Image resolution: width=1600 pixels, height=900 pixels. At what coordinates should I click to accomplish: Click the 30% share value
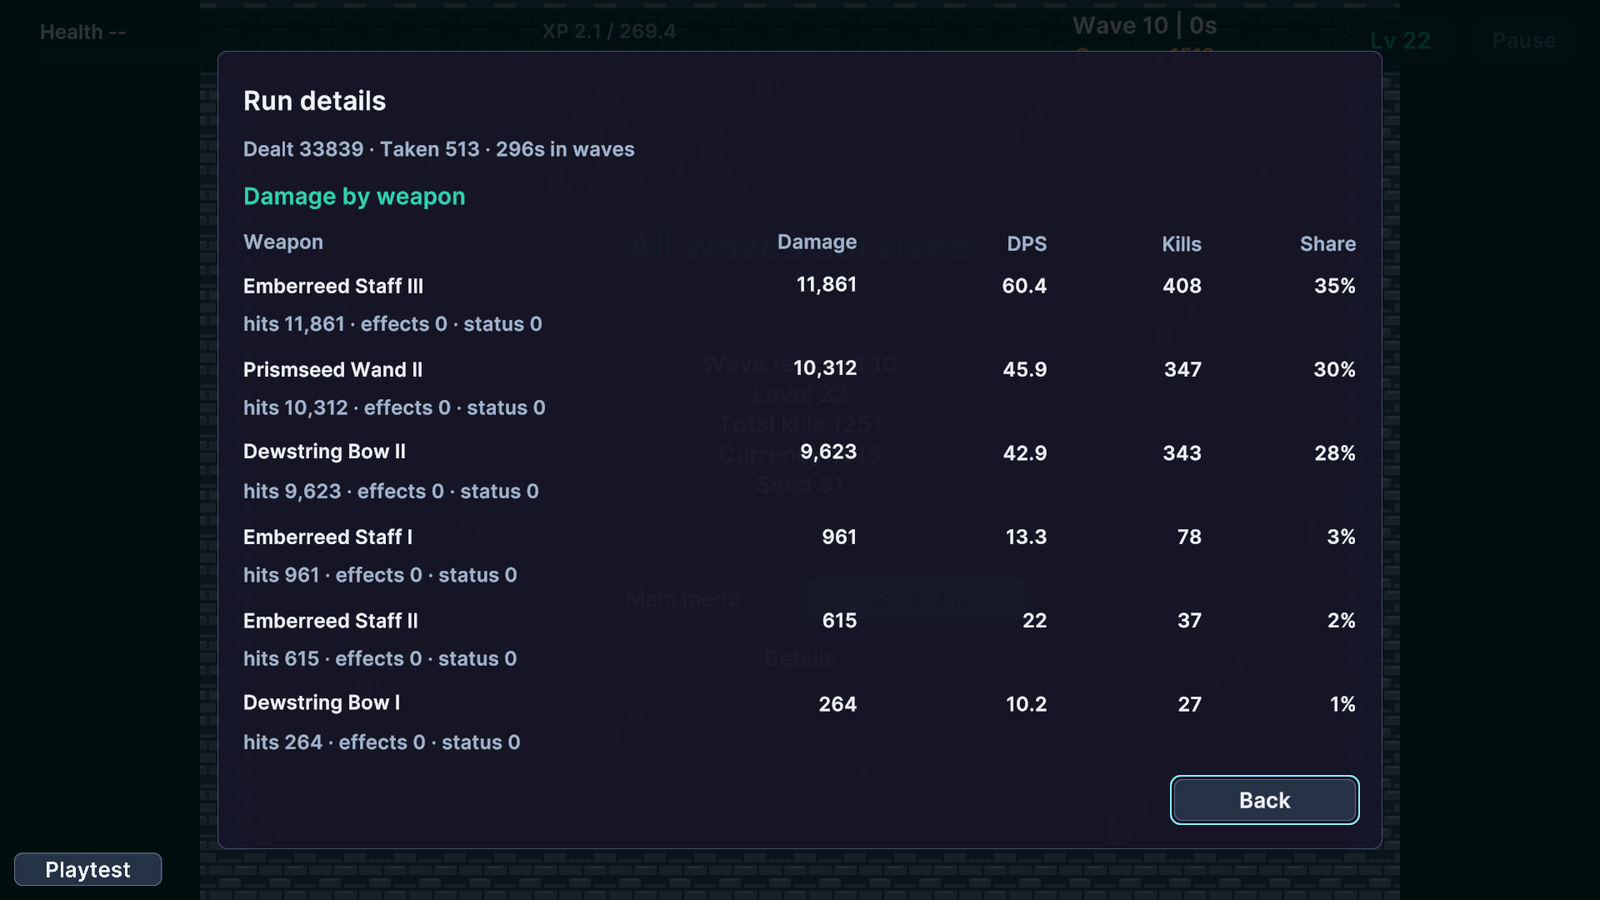[x=1335, y=370]
